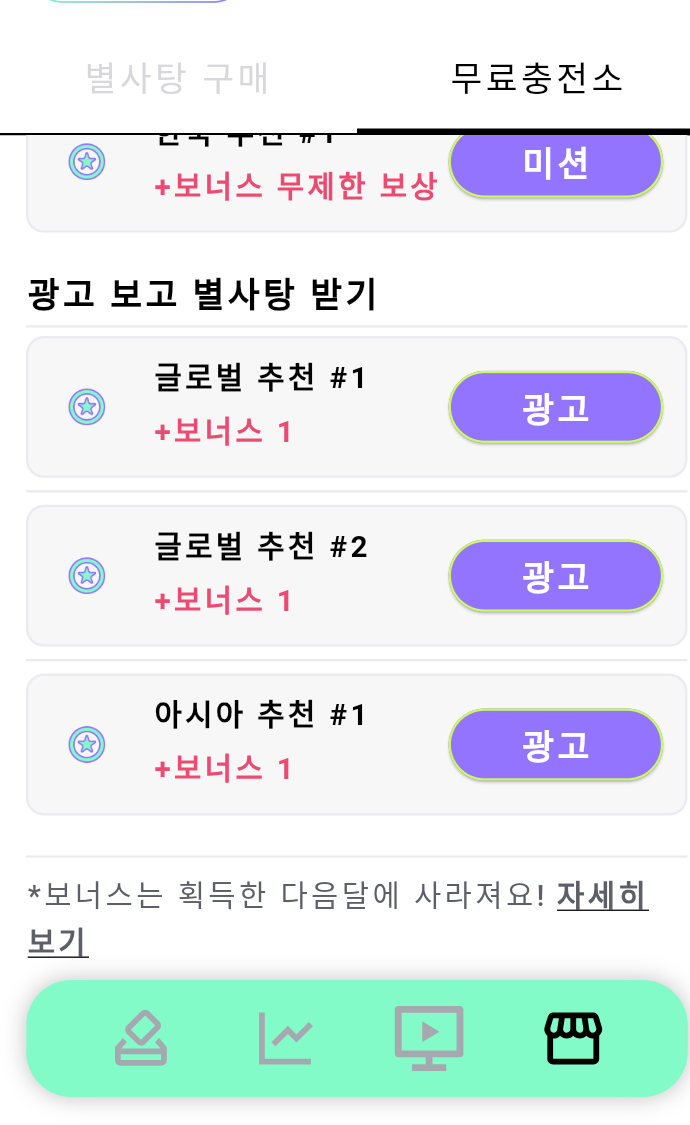The width and height of the screenshot is (690, 1125).
Task: Switch to the 별사탕 구매 tab
Action: (x=176, y=78)
